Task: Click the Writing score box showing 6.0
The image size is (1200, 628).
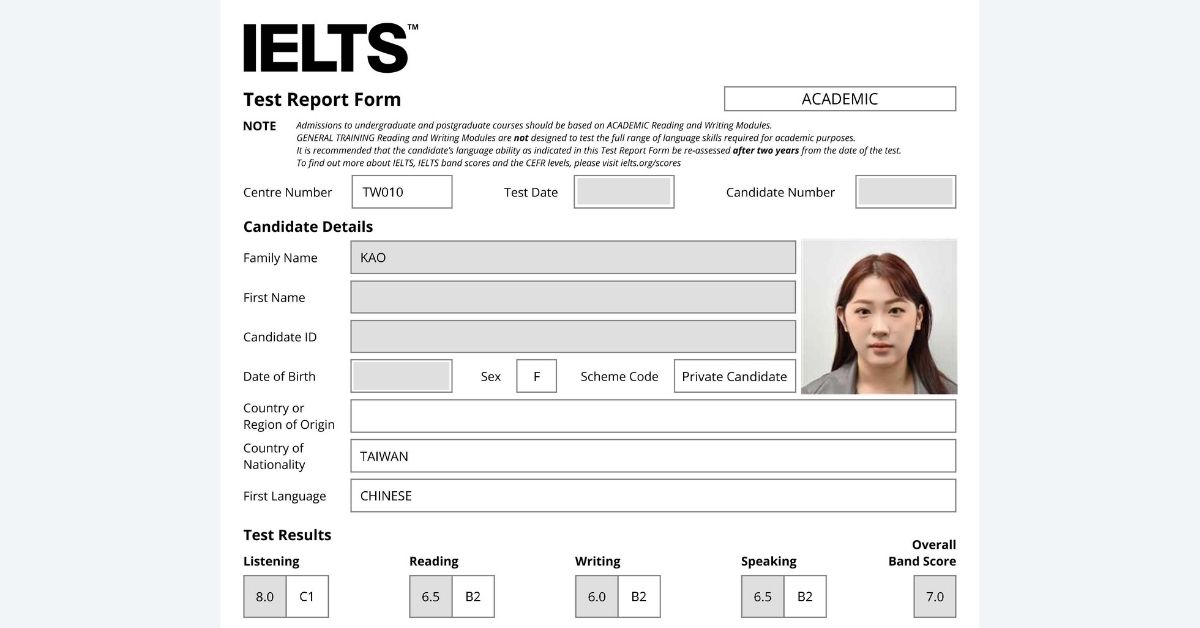Action: (596, 596)
